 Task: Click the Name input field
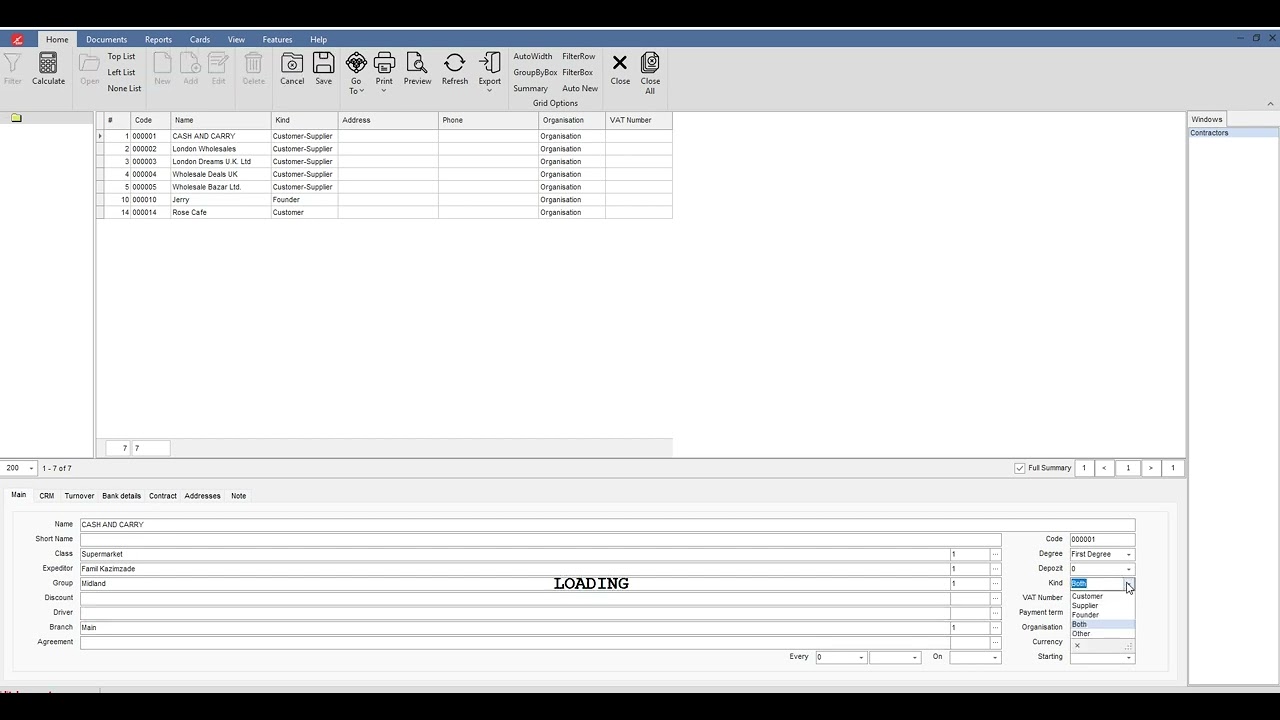pyautogui.click(x=607, y=525)
